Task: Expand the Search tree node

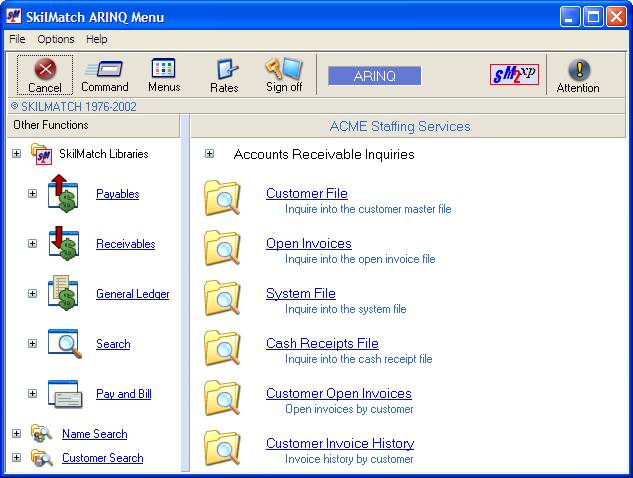Action: click(x=32, y=344)
